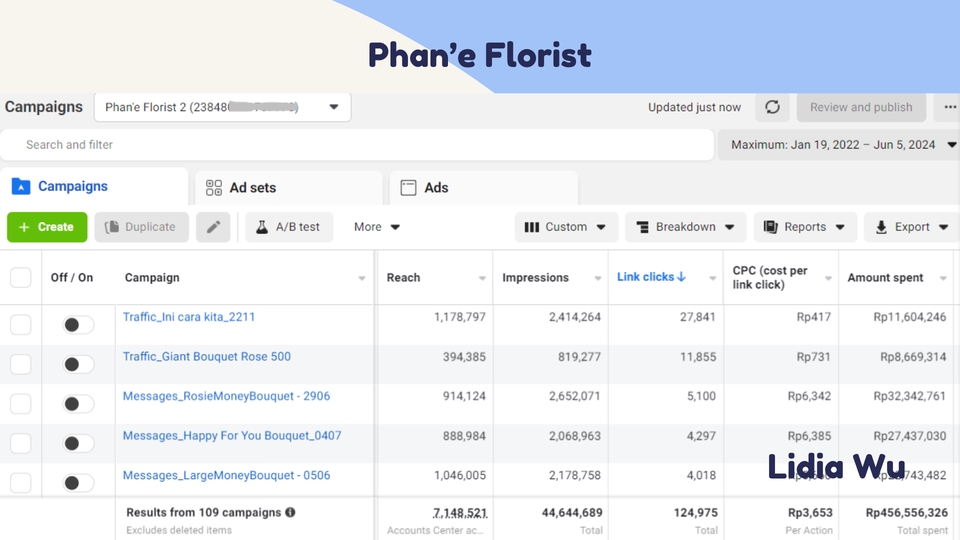This screenshot has height=540, width=960.
Task: Tick checkbox for Messages_RosieMoneyBouquet - 2906 row
Action: [x=21, y=403]
